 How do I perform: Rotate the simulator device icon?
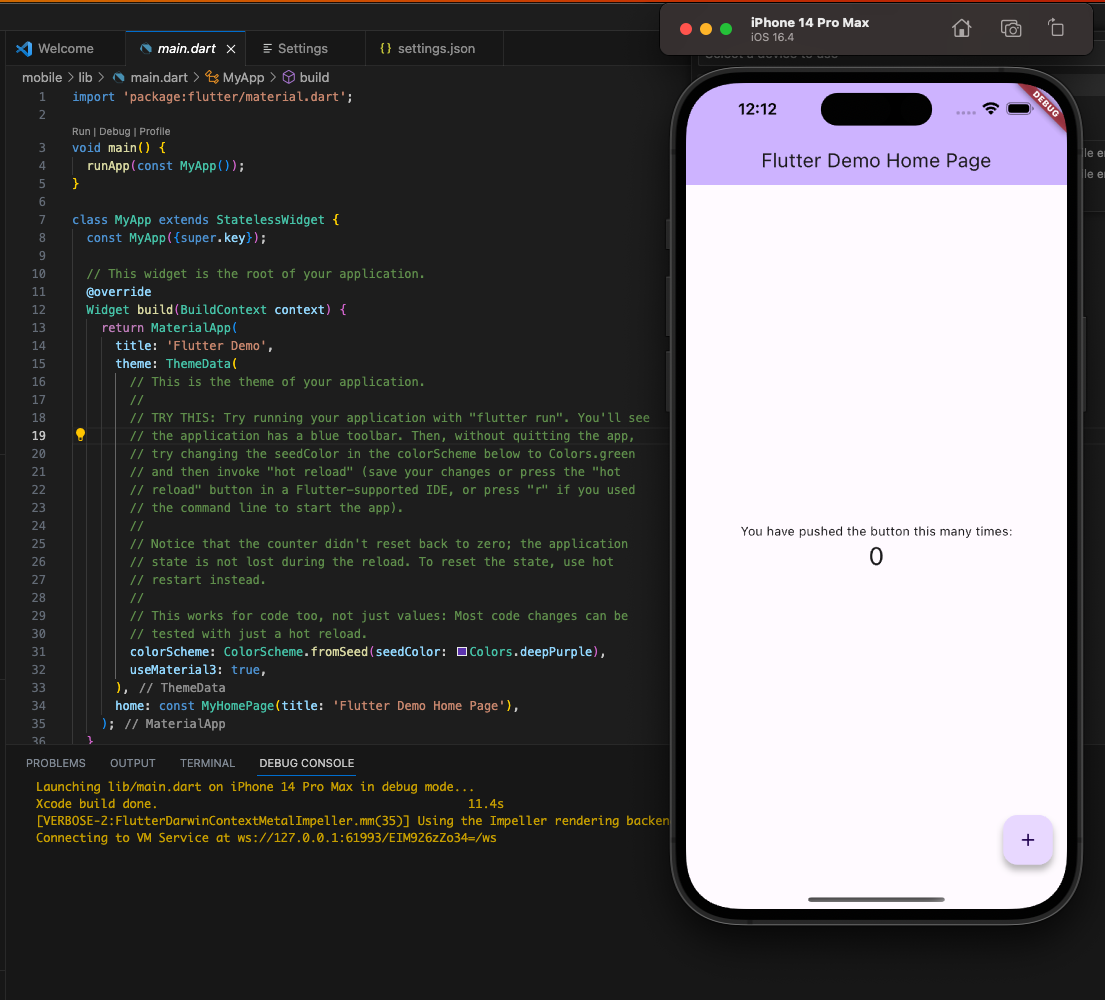point(1056,28)
